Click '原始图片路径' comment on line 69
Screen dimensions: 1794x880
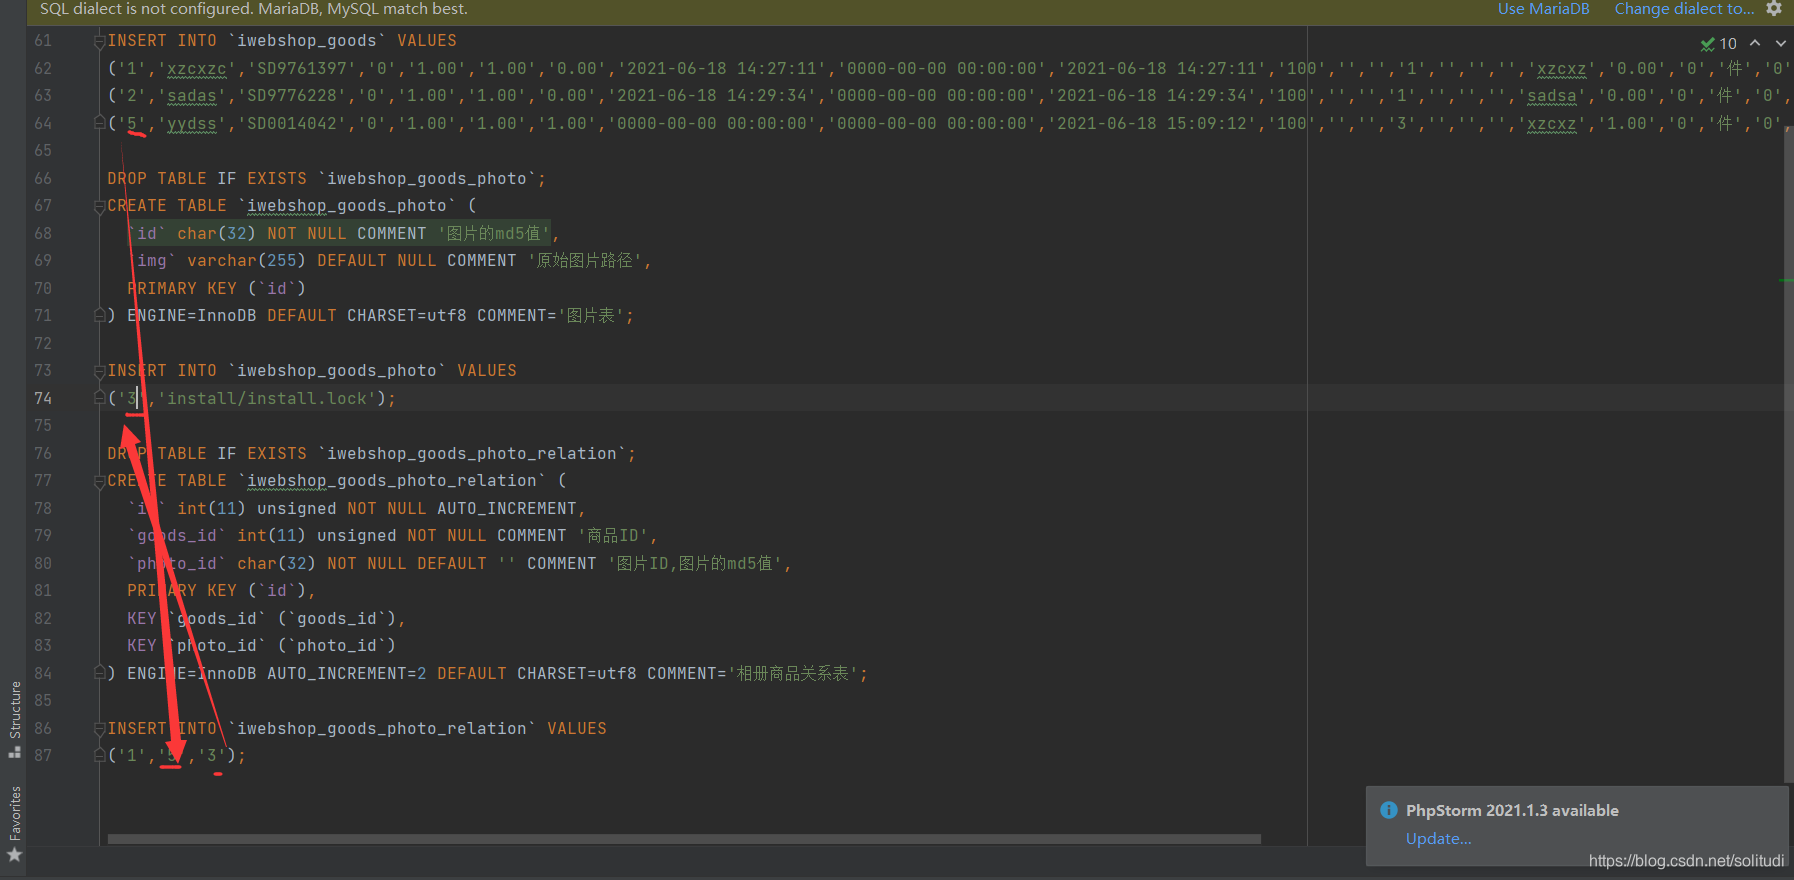pos(585,260)
